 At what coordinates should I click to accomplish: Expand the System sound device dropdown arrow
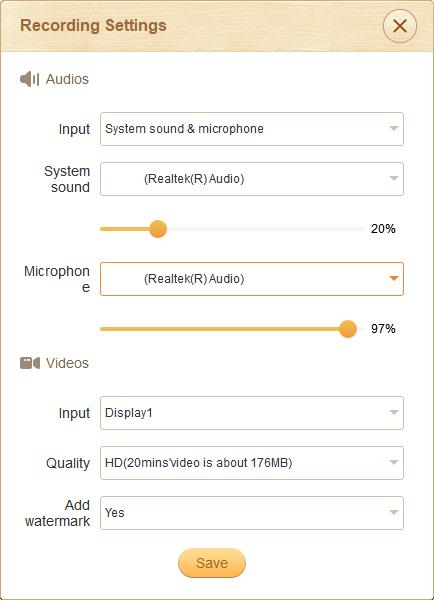point(393,179)
